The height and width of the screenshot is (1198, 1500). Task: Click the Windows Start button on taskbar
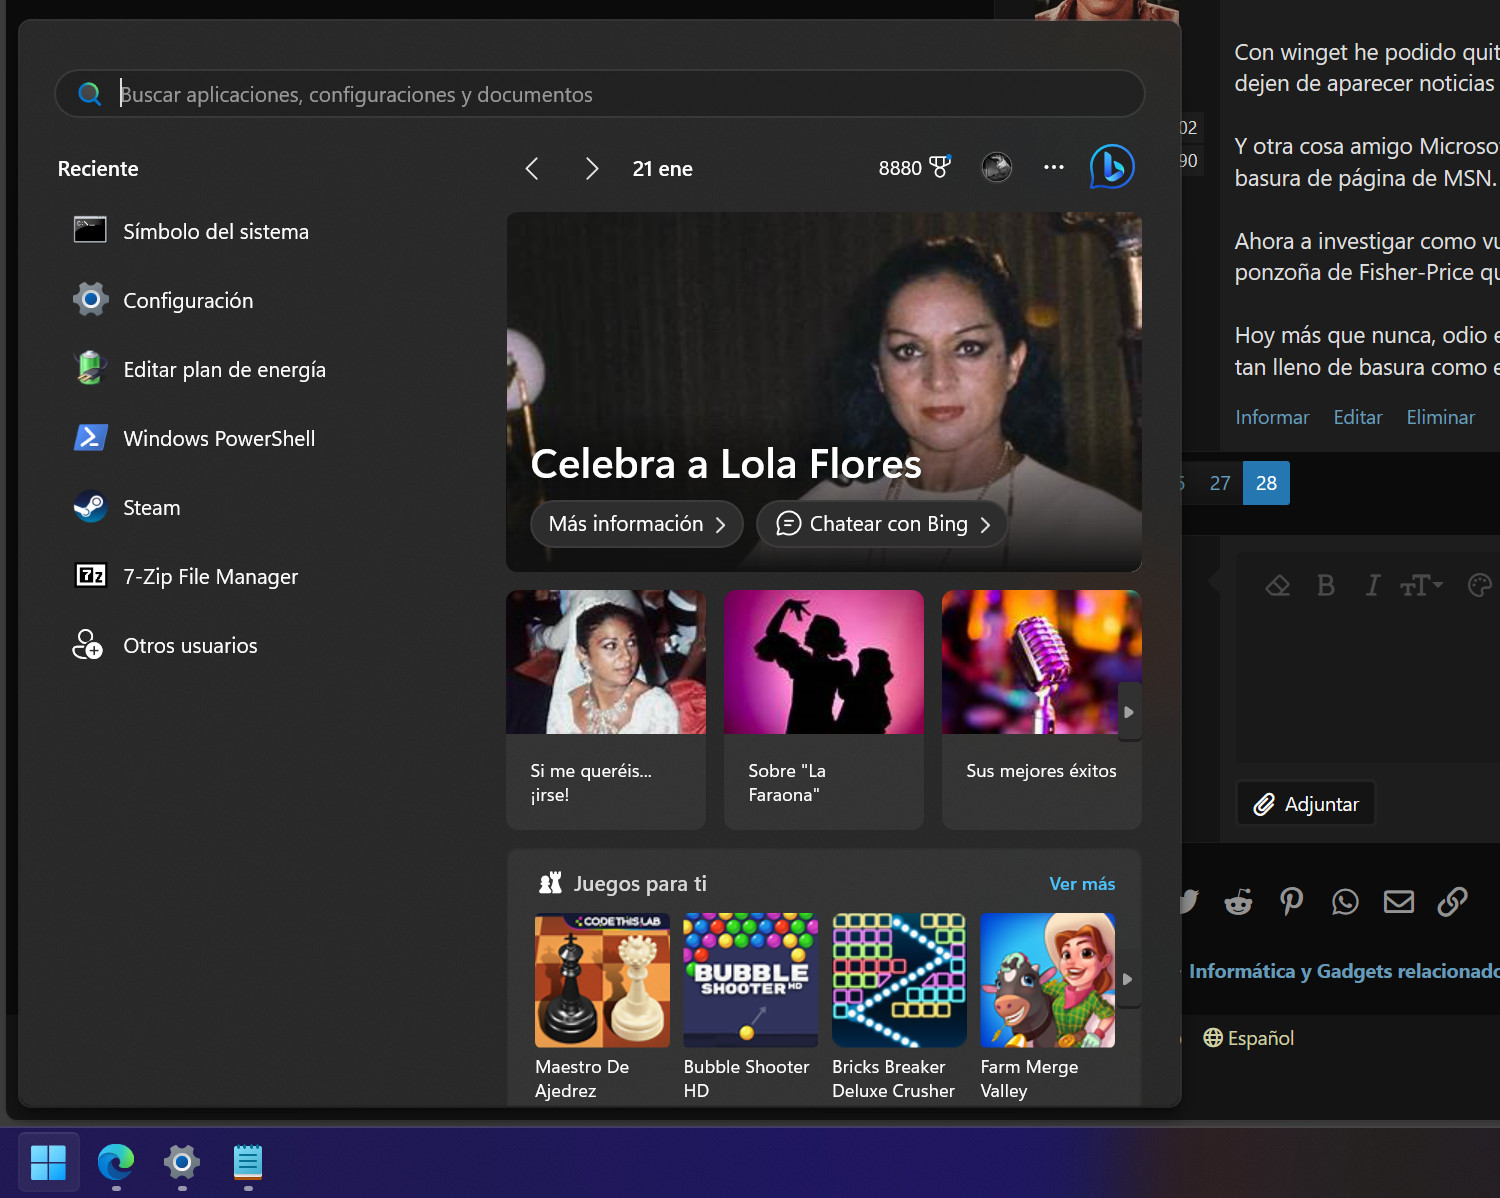pyautogui.click(x=48, y=1162)
